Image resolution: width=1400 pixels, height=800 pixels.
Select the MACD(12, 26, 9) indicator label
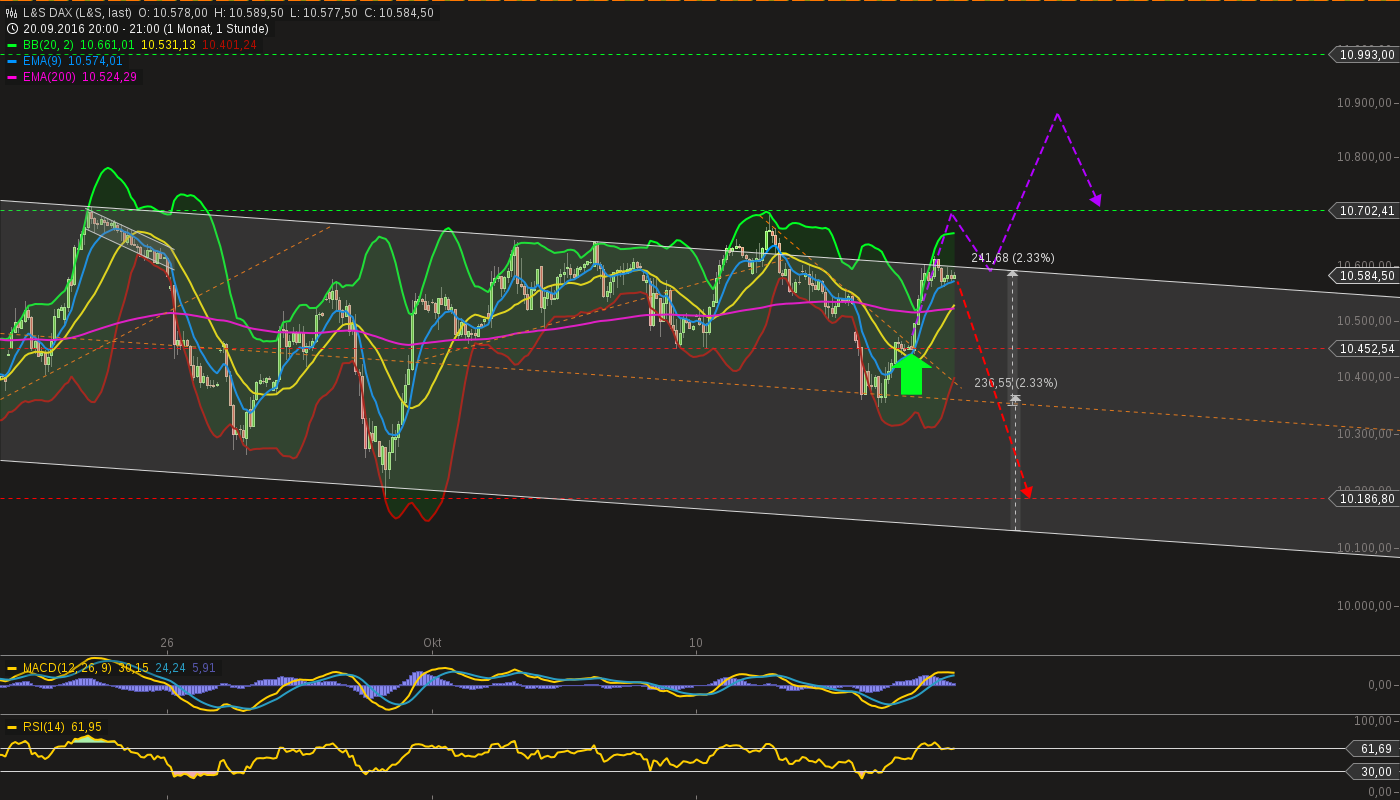(67, 668)
